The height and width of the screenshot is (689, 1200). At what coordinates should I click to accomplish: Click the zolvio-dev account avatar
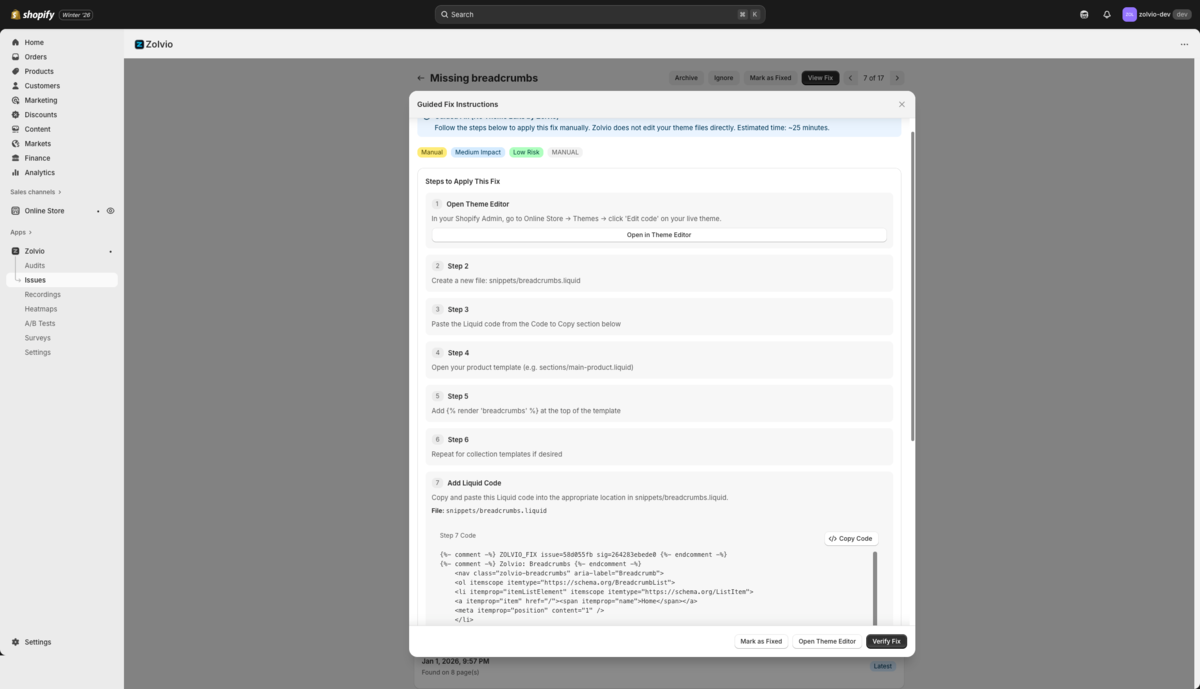point(1128,14)
